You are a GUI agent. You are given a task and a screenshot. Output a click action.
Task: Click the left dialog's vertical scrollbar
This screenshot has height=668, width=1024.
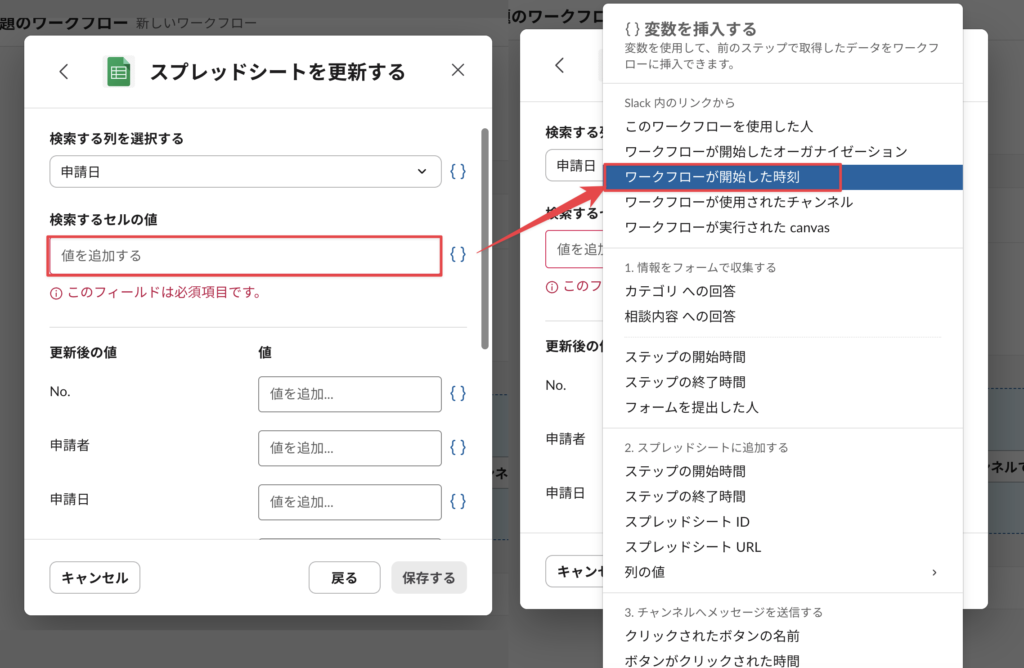click(485, 240)
